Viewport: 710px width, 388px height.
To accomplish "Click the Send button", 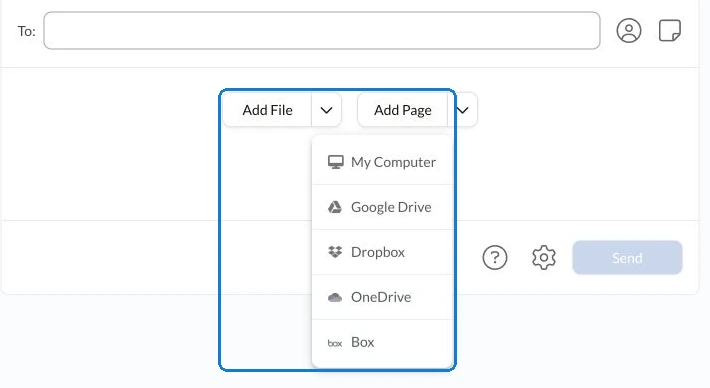I will [627, 258].
